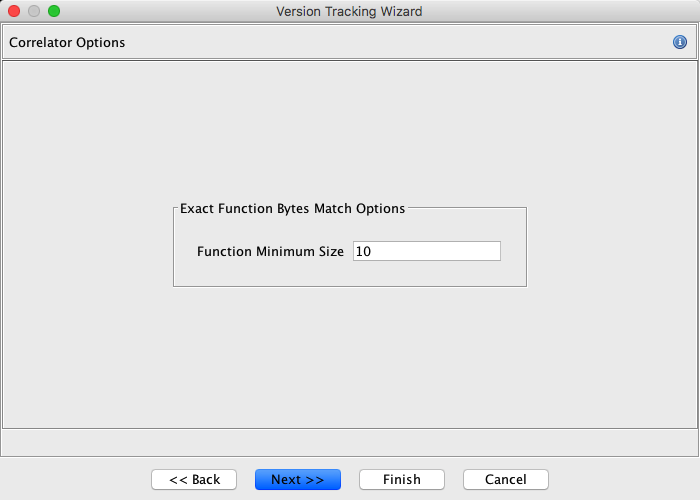Click empty header space right of Correlator Options
Viewport: 700px width, 500px height.
point(400,43)
